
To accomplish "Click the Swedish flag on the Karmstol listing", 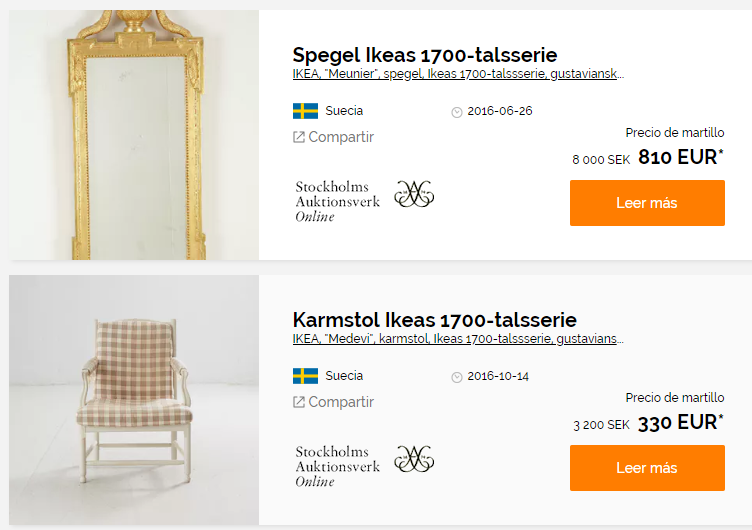I will point(306,376).
